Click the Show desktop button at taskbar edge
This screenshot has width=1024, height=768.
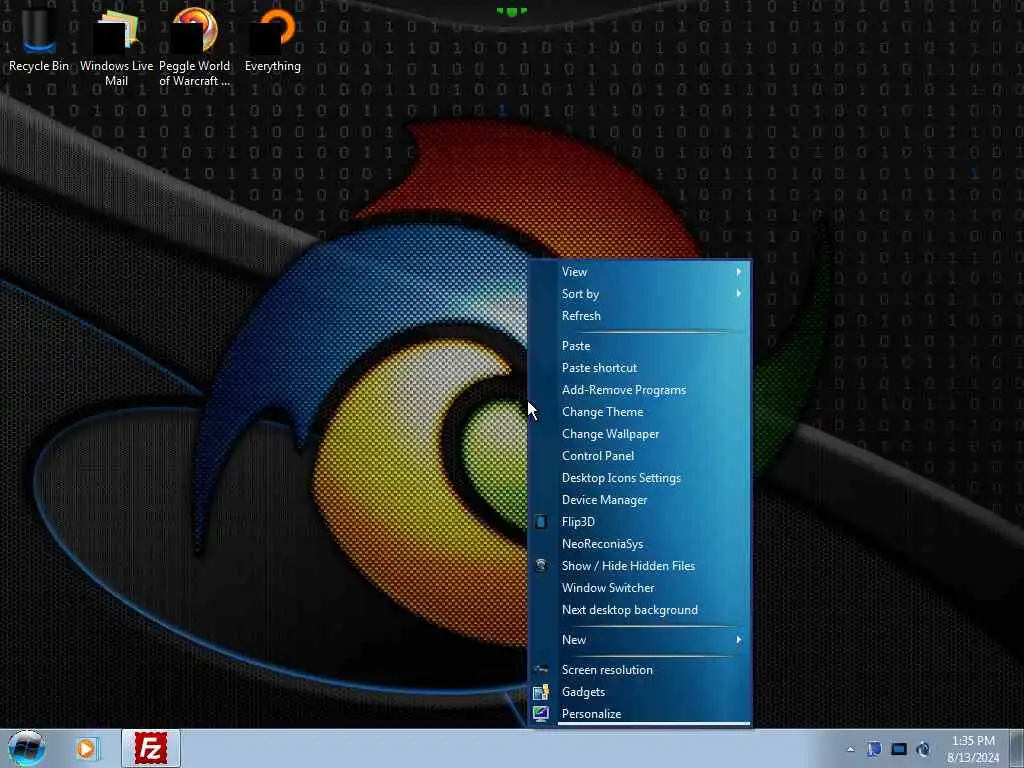[1018, 749]
